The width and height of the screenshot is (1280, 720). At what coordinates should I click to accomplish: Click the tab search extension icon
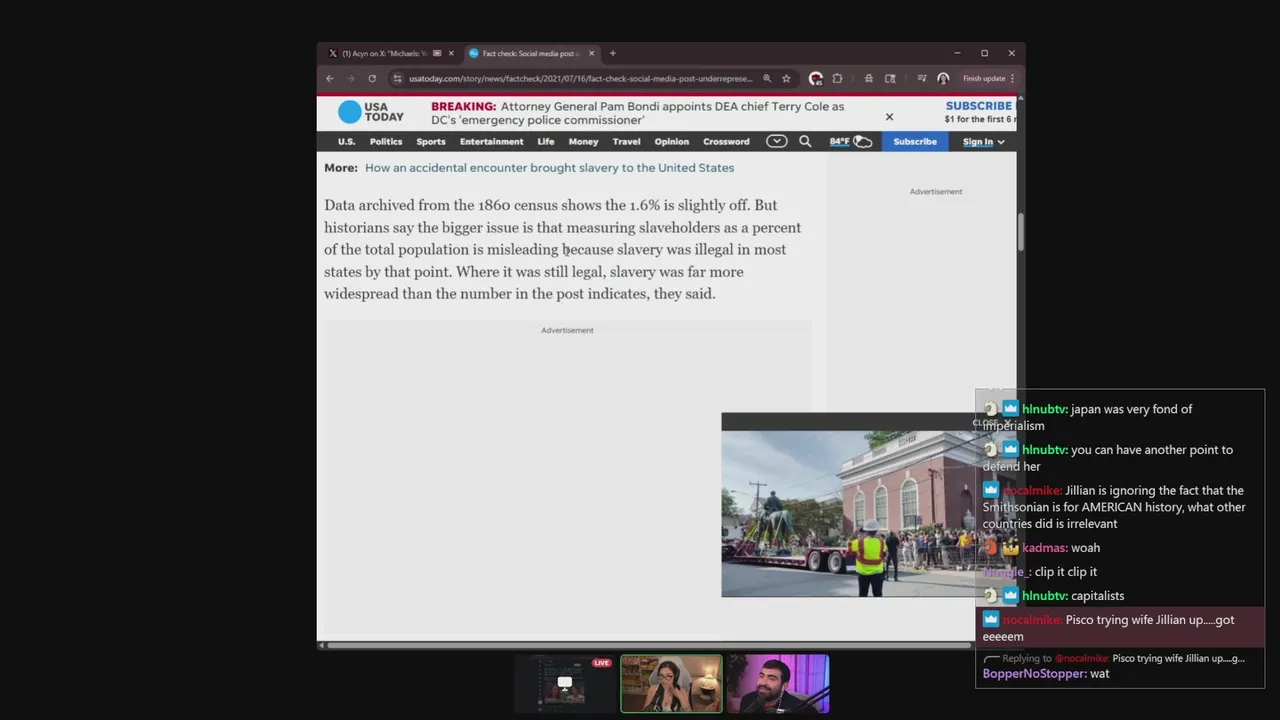(x=890, y=78)
